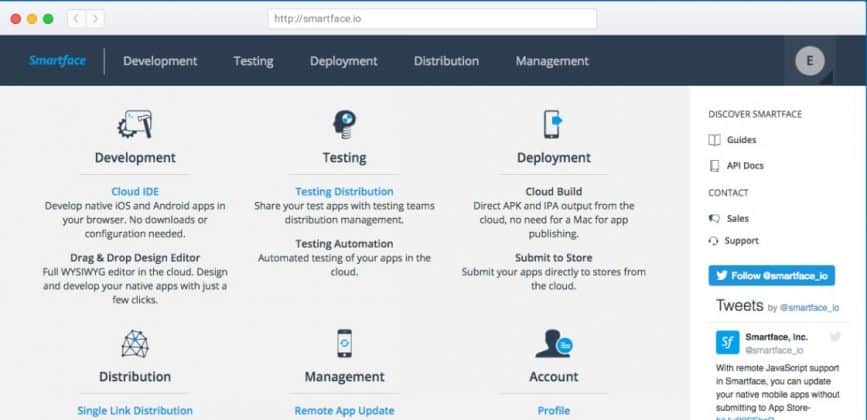The height and width of the screenshot is (420, 867).
Task: Click the Management phone sync icon
Action: [x=344, y=344]
